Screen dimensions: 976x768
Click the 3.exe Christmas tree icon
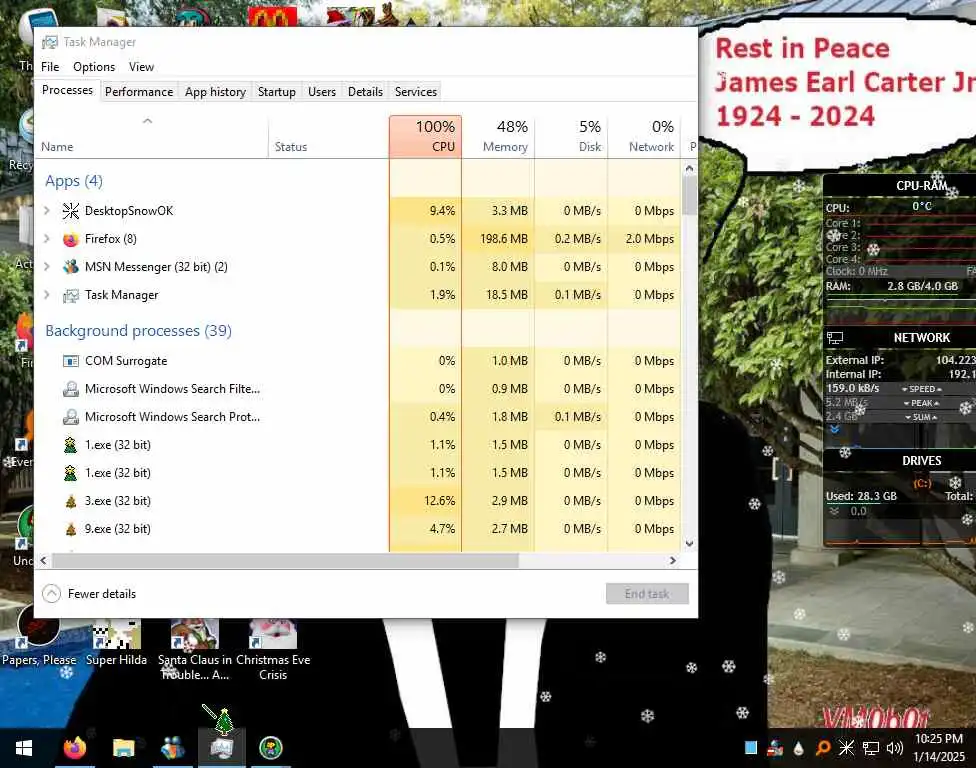coord(71,501)
